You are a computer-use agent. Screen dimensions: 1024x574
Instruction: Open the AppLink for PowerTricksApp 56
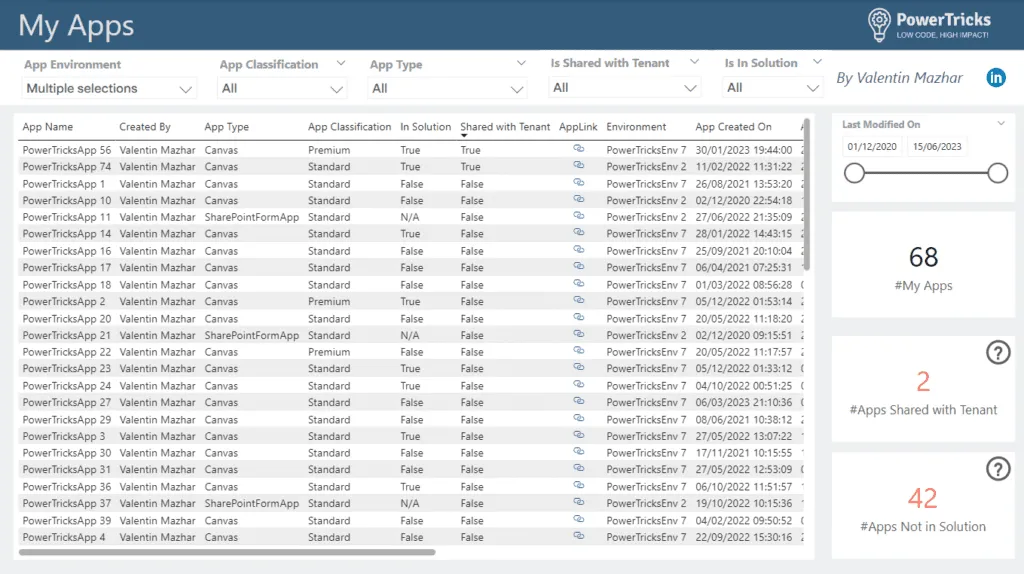579,149
